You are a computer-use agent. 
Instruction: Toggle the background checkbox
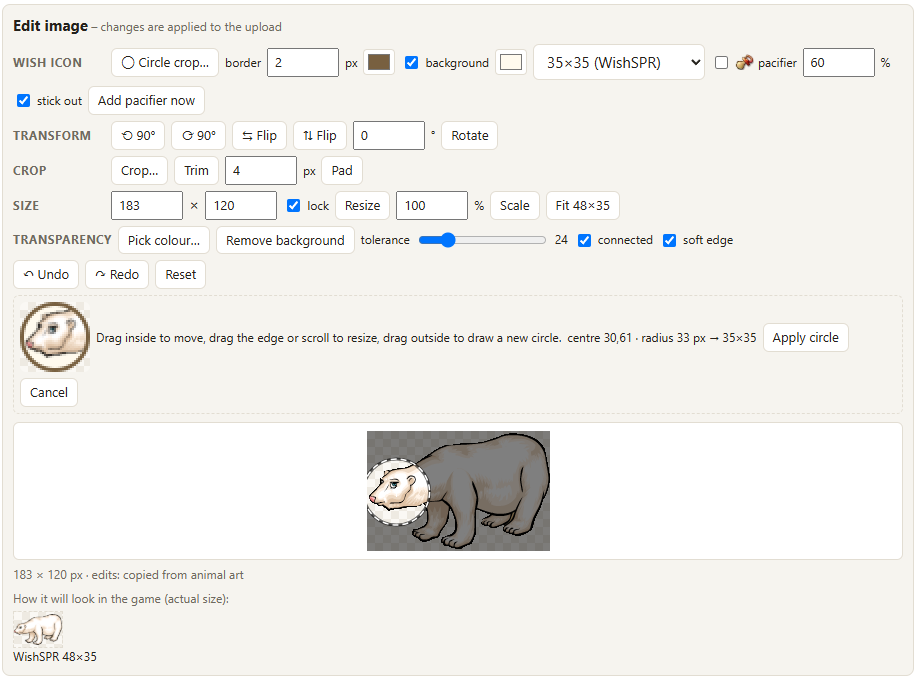point(412,62)
